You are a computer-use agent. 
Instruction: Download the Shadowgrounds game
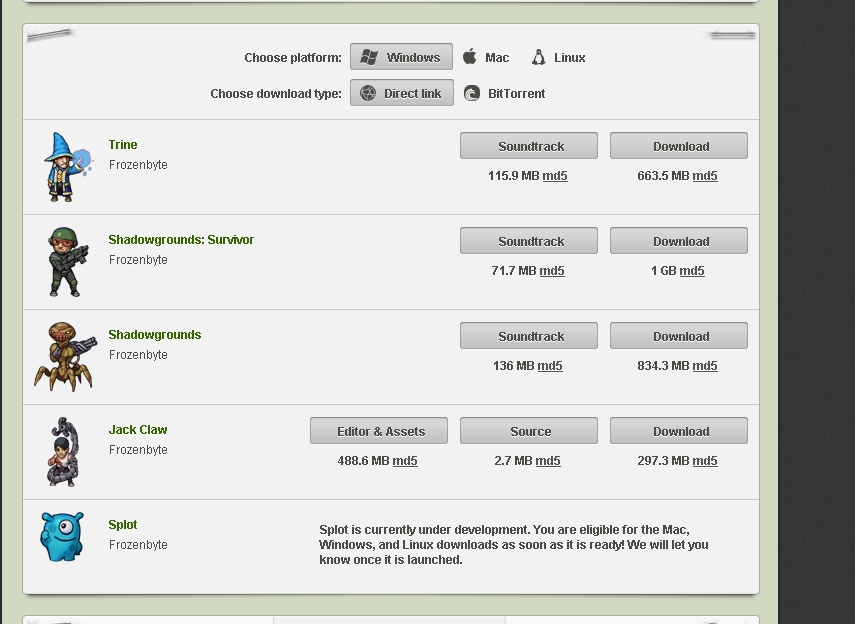click(679, 335)
